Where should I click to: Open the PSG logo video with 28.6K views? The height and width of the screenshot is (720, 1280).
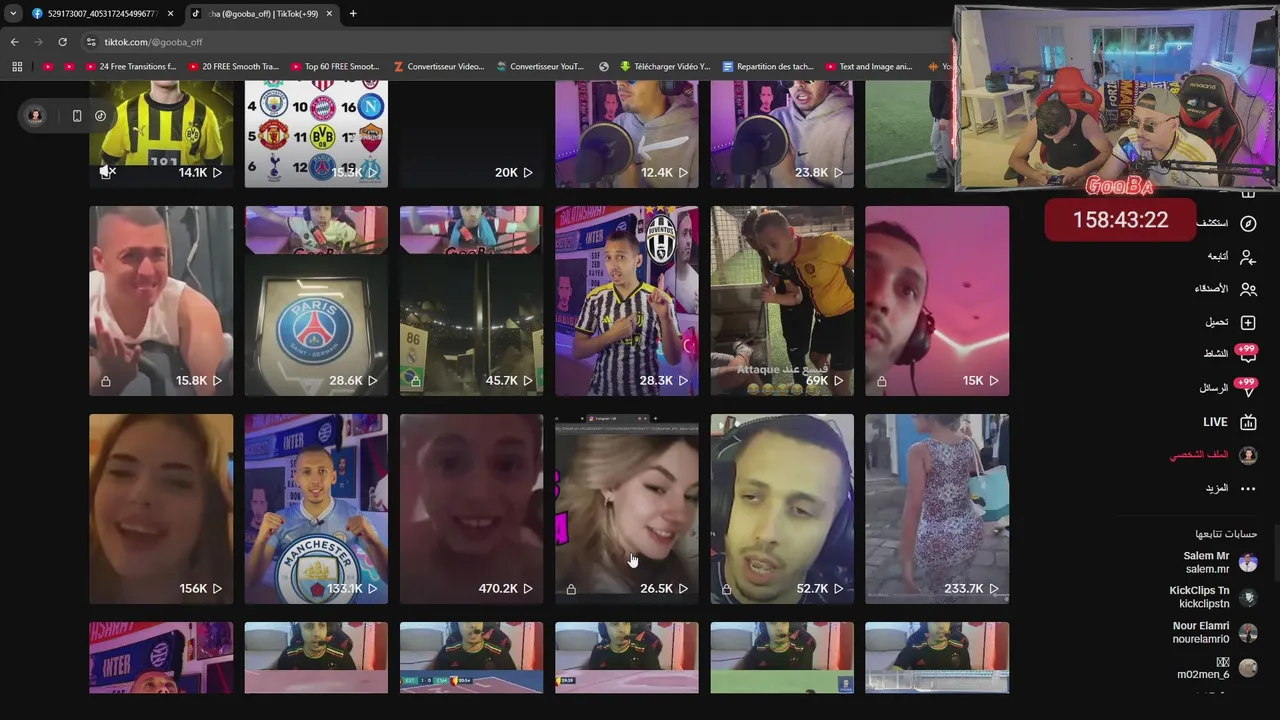(x=316, y=301)
